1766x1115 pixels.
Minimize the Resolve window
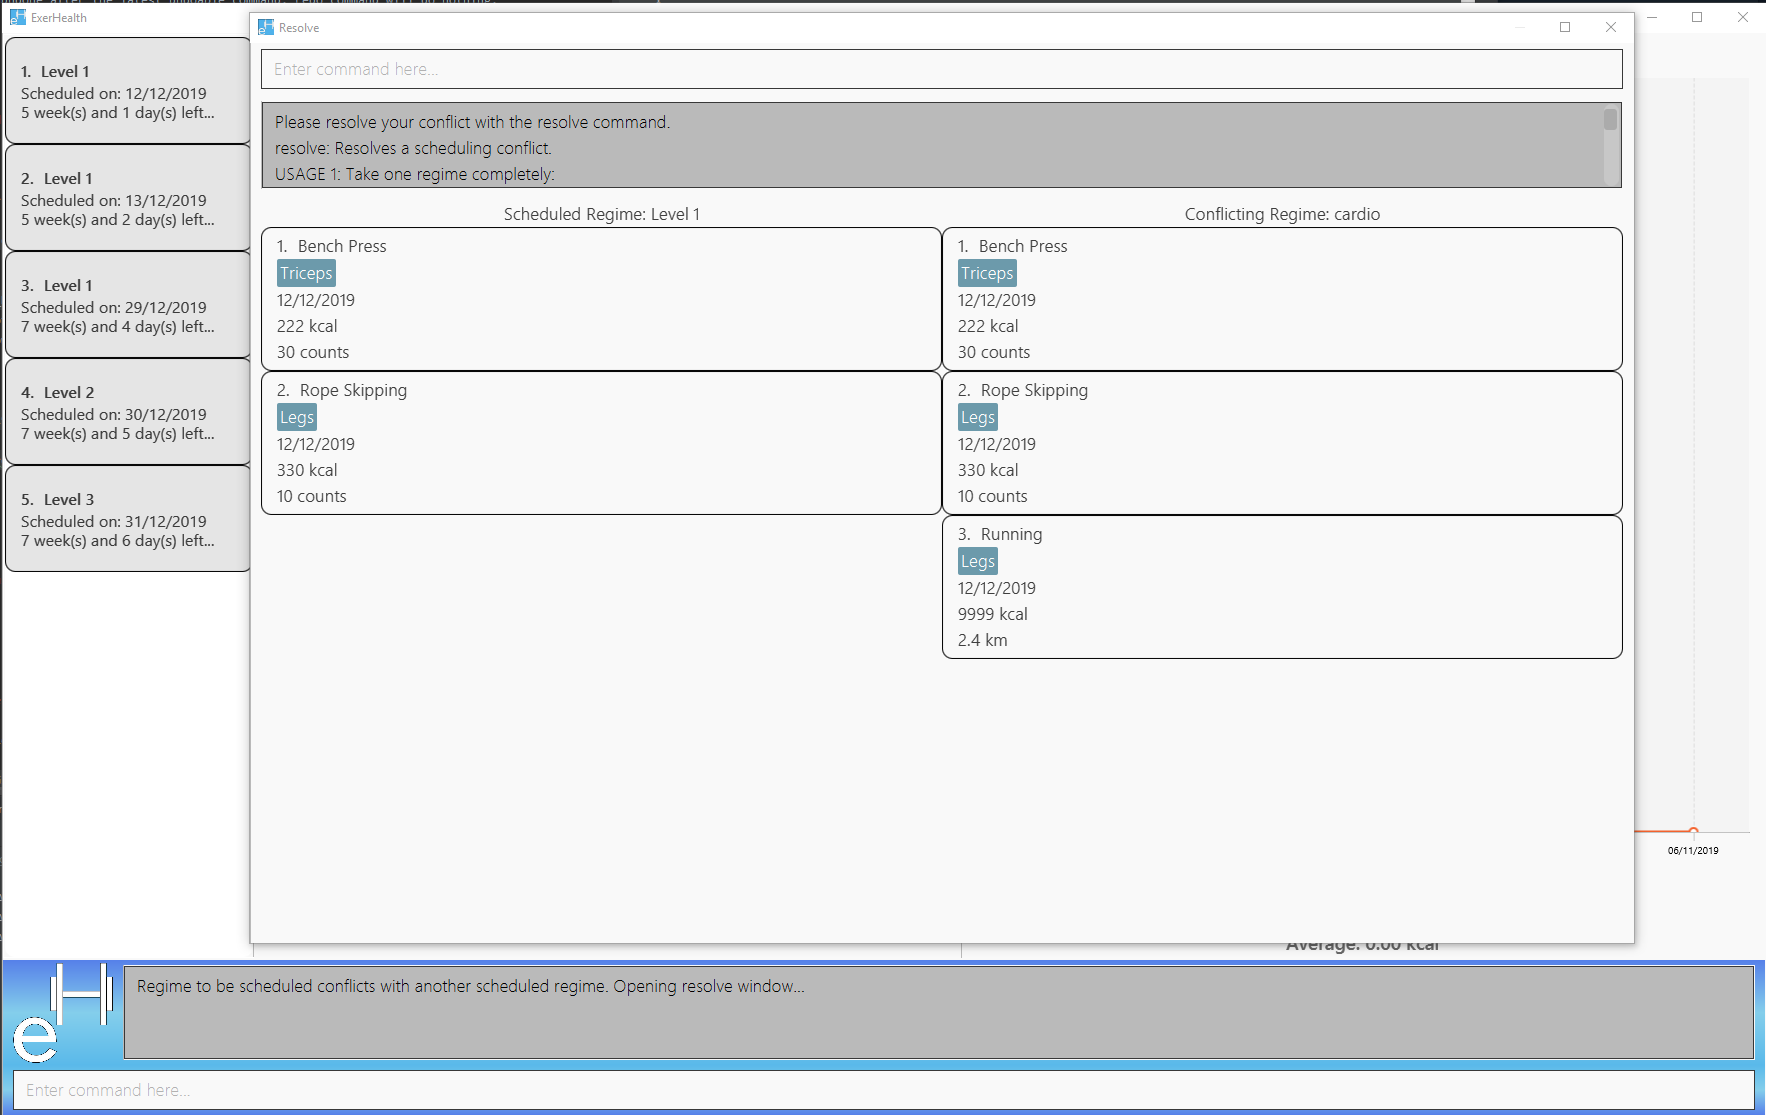1520,27
